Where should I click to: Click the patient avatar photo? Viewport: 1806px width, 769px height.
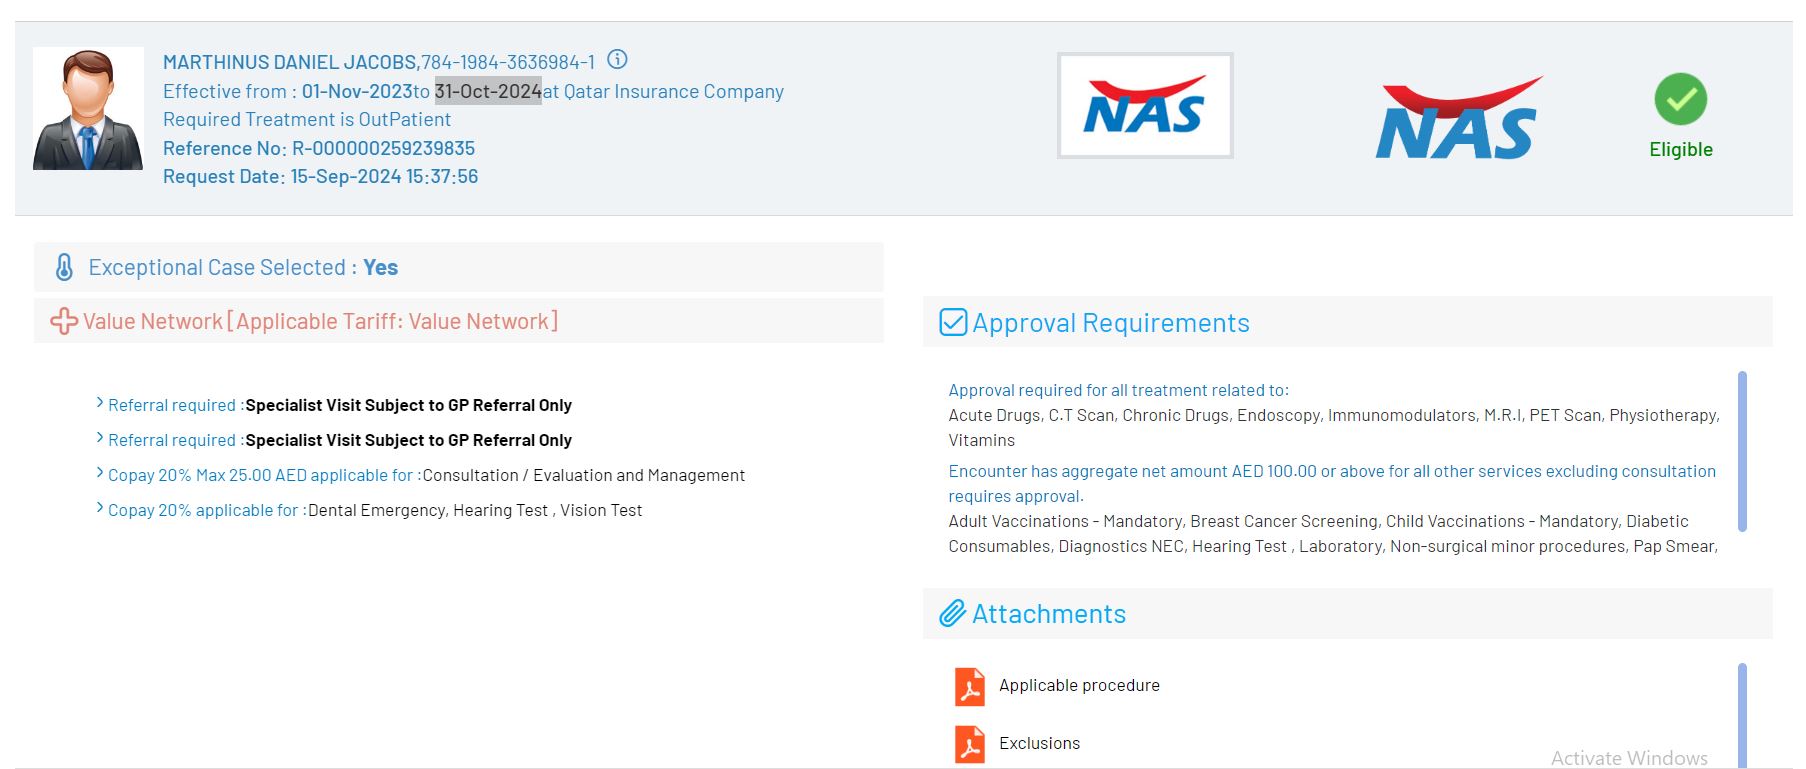coord(88,109)
